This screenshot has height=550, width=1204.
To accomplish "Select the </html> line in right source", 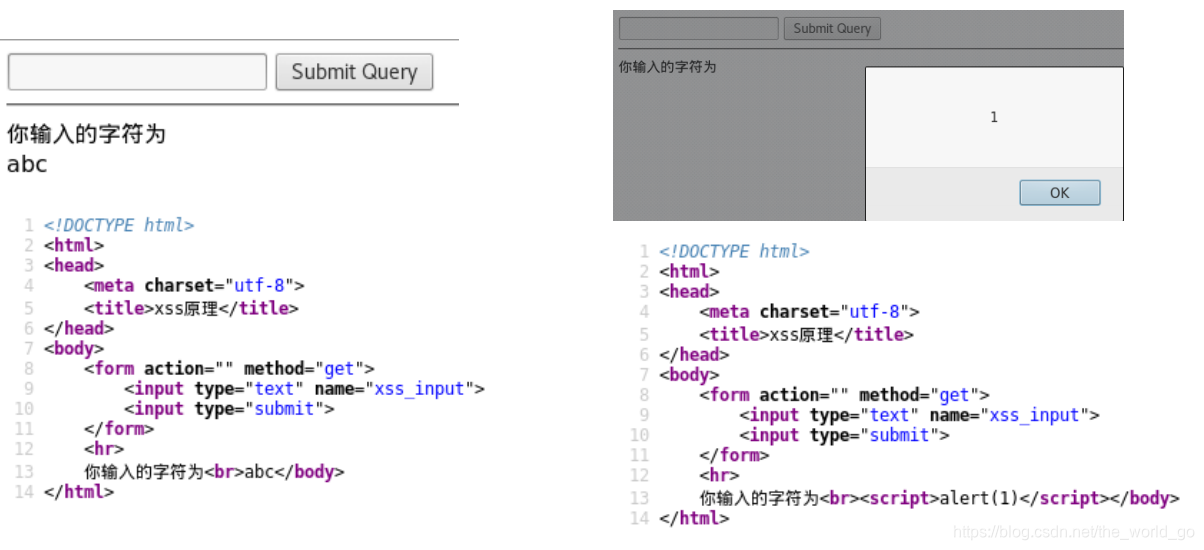I will click(x=694, y=518).
